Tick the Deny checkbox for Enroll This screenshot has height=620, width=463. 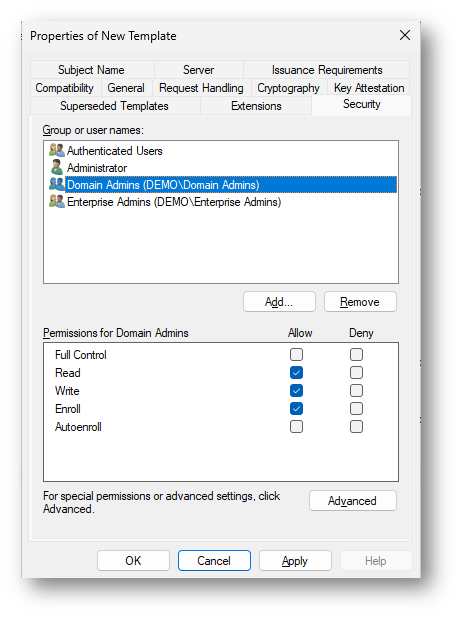click(x=356, y=408)
